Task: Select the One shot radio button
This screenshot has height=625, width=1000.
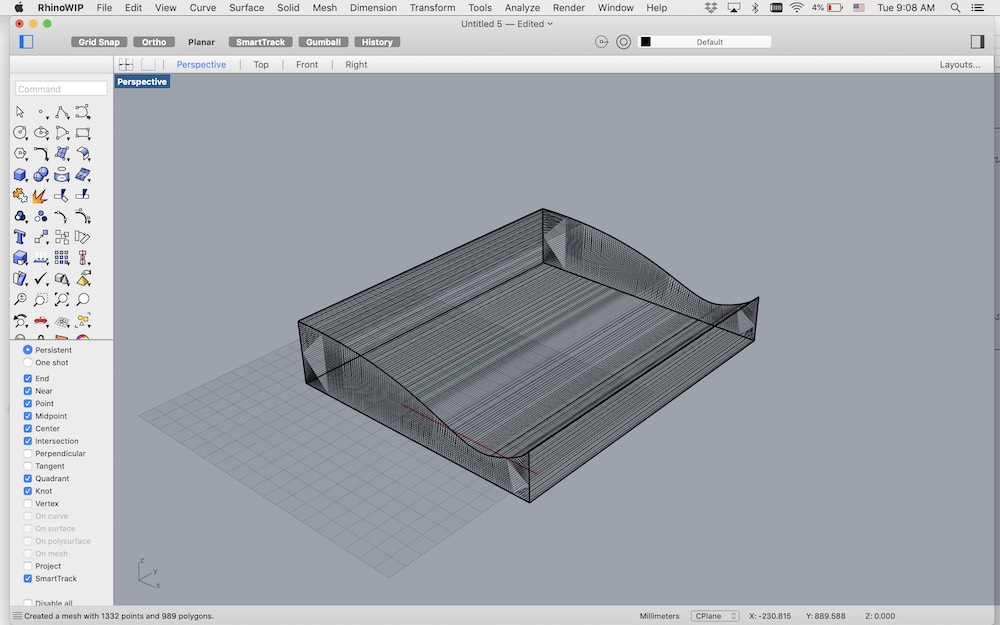Action: click(27, 362)
